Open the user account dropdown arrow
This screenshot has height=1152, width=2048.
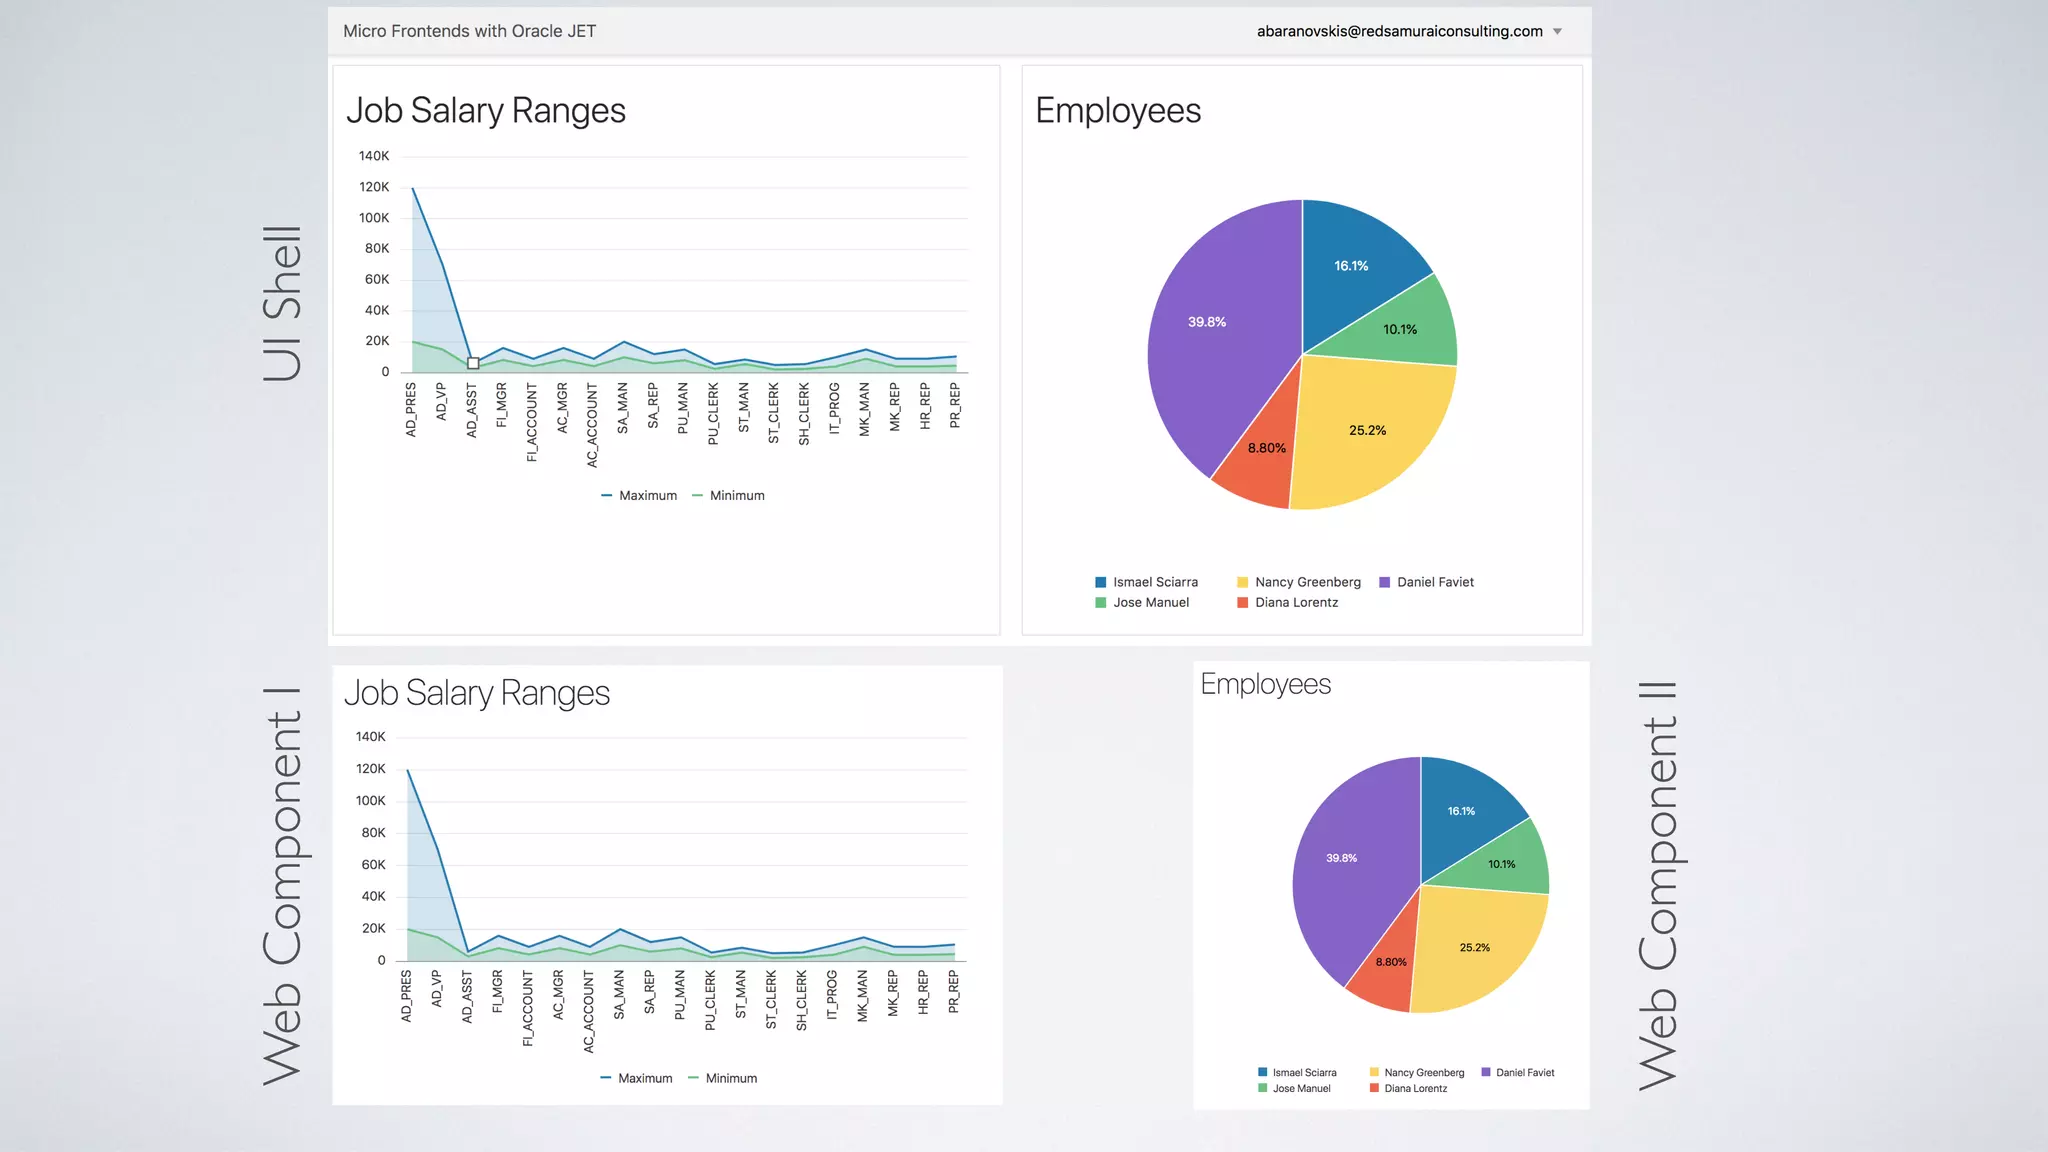(x=1557, y=32)
